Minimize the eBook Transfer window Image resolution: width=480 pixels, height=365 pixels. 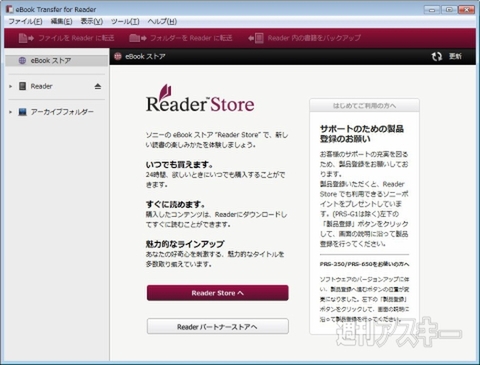pos(432,10)
